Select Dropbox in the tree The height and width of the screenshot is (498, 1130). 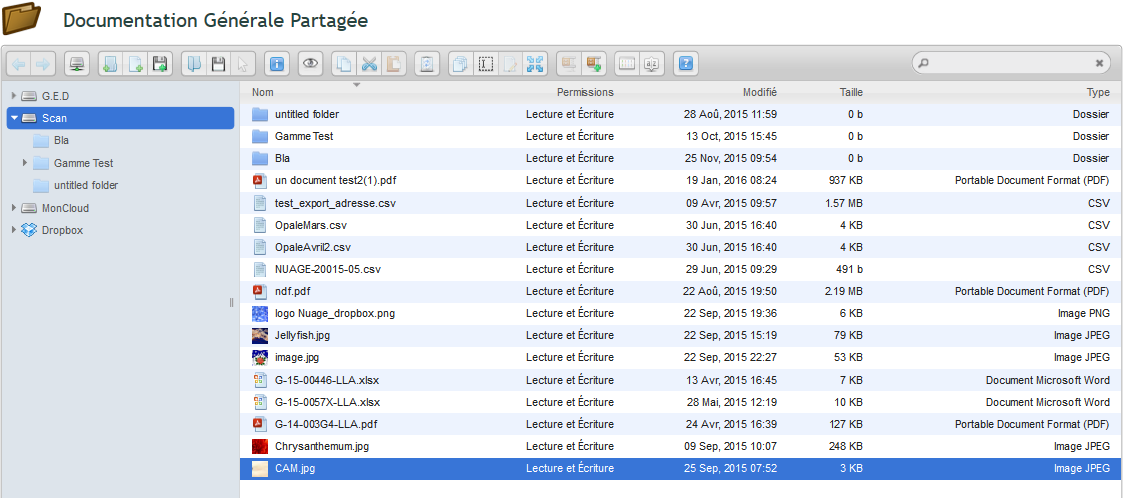tap(62, 230)
